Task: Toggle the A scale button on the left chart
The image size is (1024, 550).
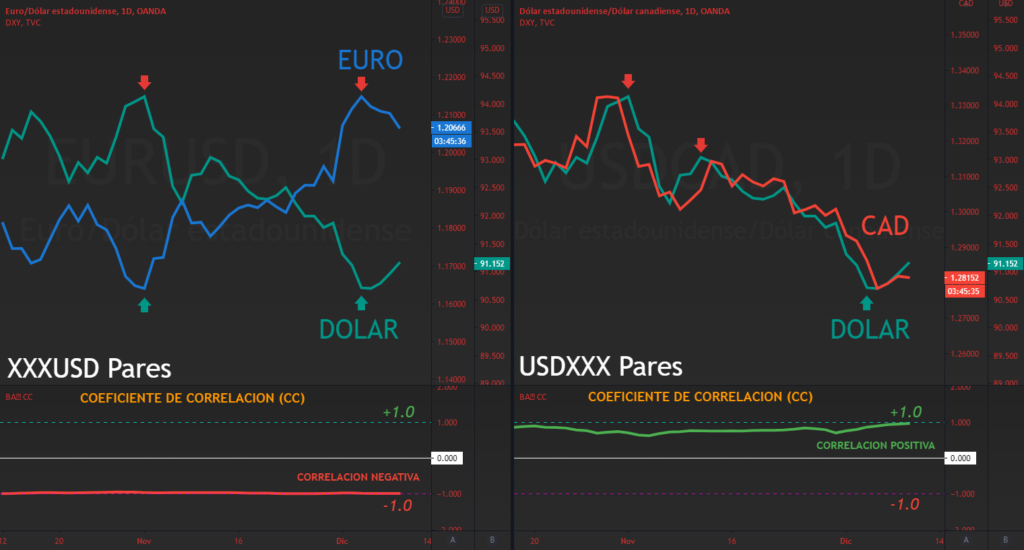Action: (452, 540)
